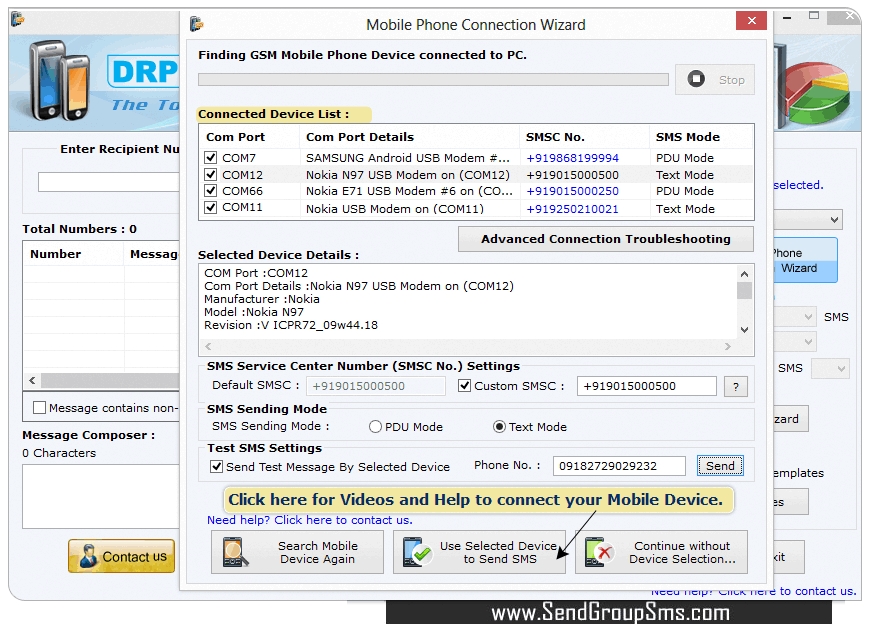Toggle the COM66 device checkbox
870x629 pixels.
coord(210,191)
